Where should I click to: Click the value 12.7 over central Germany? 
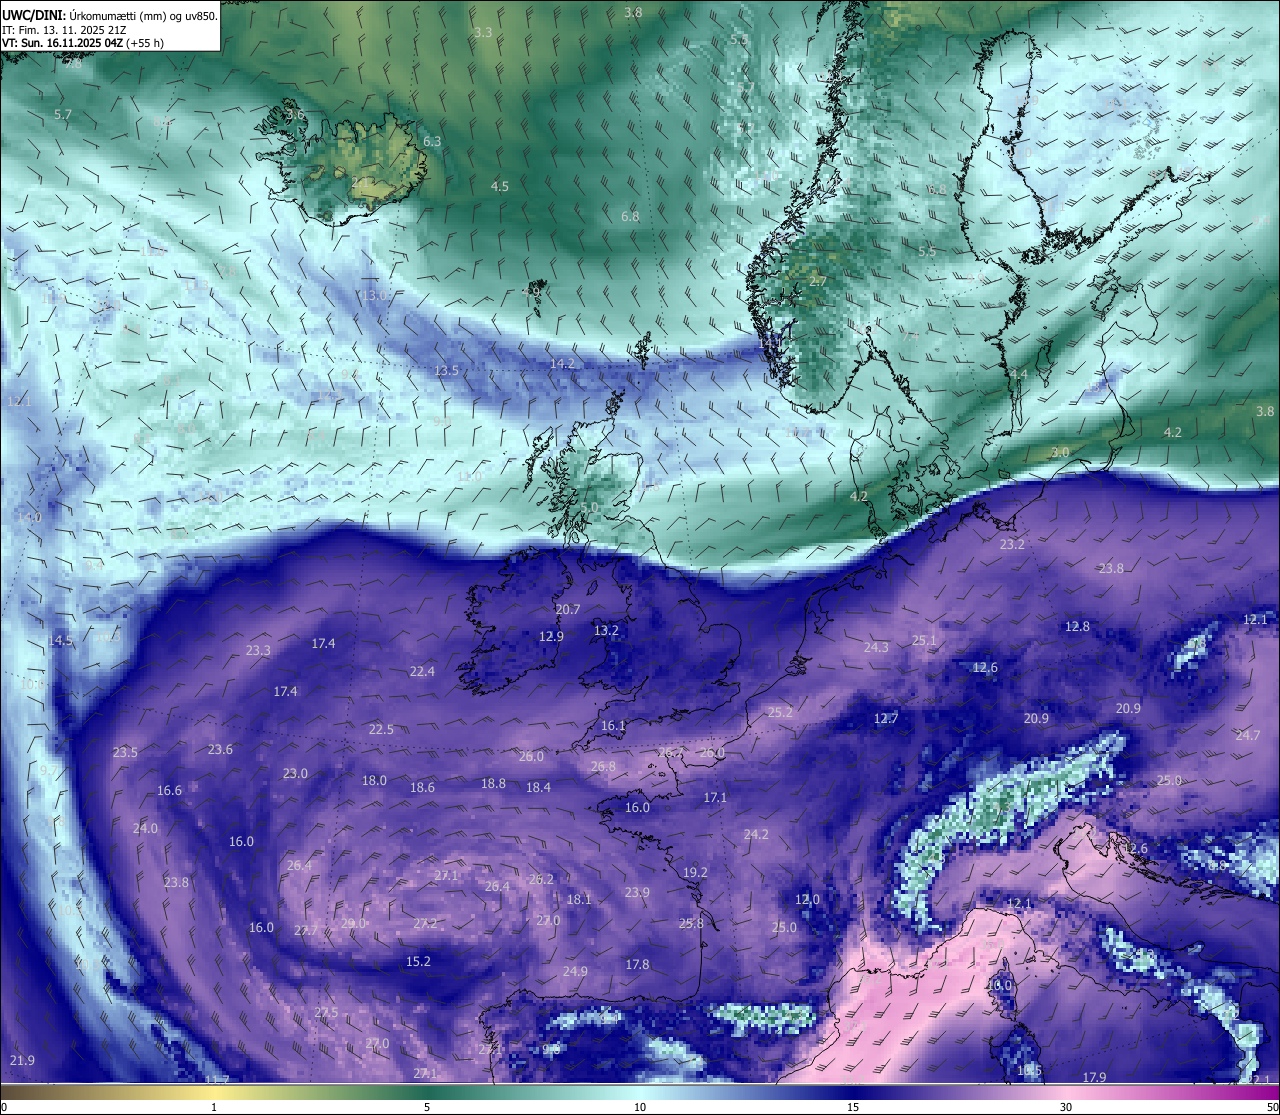(x=886, y=718)
